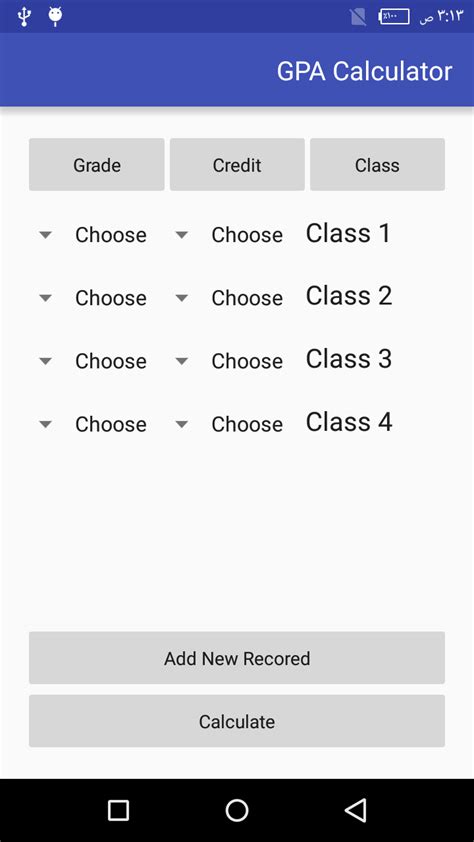
Task: Open the grade dropdown for Class 4
Action: click(93, 424)
